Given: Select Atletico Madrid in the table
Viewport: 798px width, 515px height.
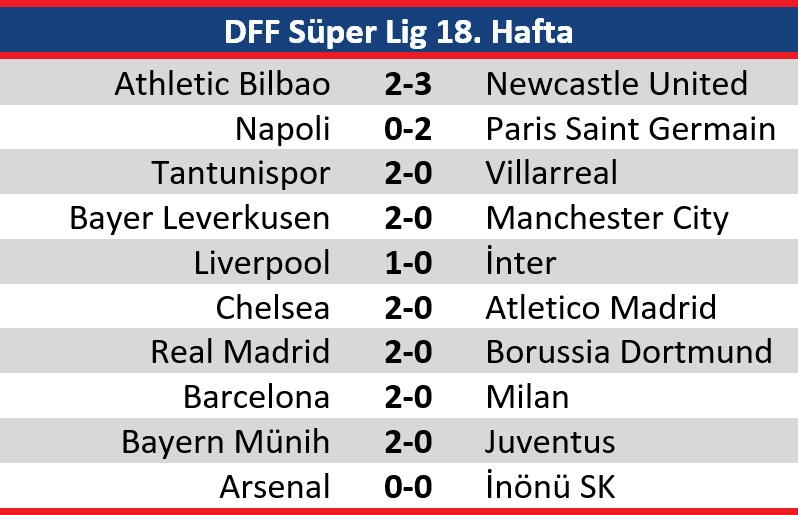Looking at the screenshot, I should coord(601,307).
